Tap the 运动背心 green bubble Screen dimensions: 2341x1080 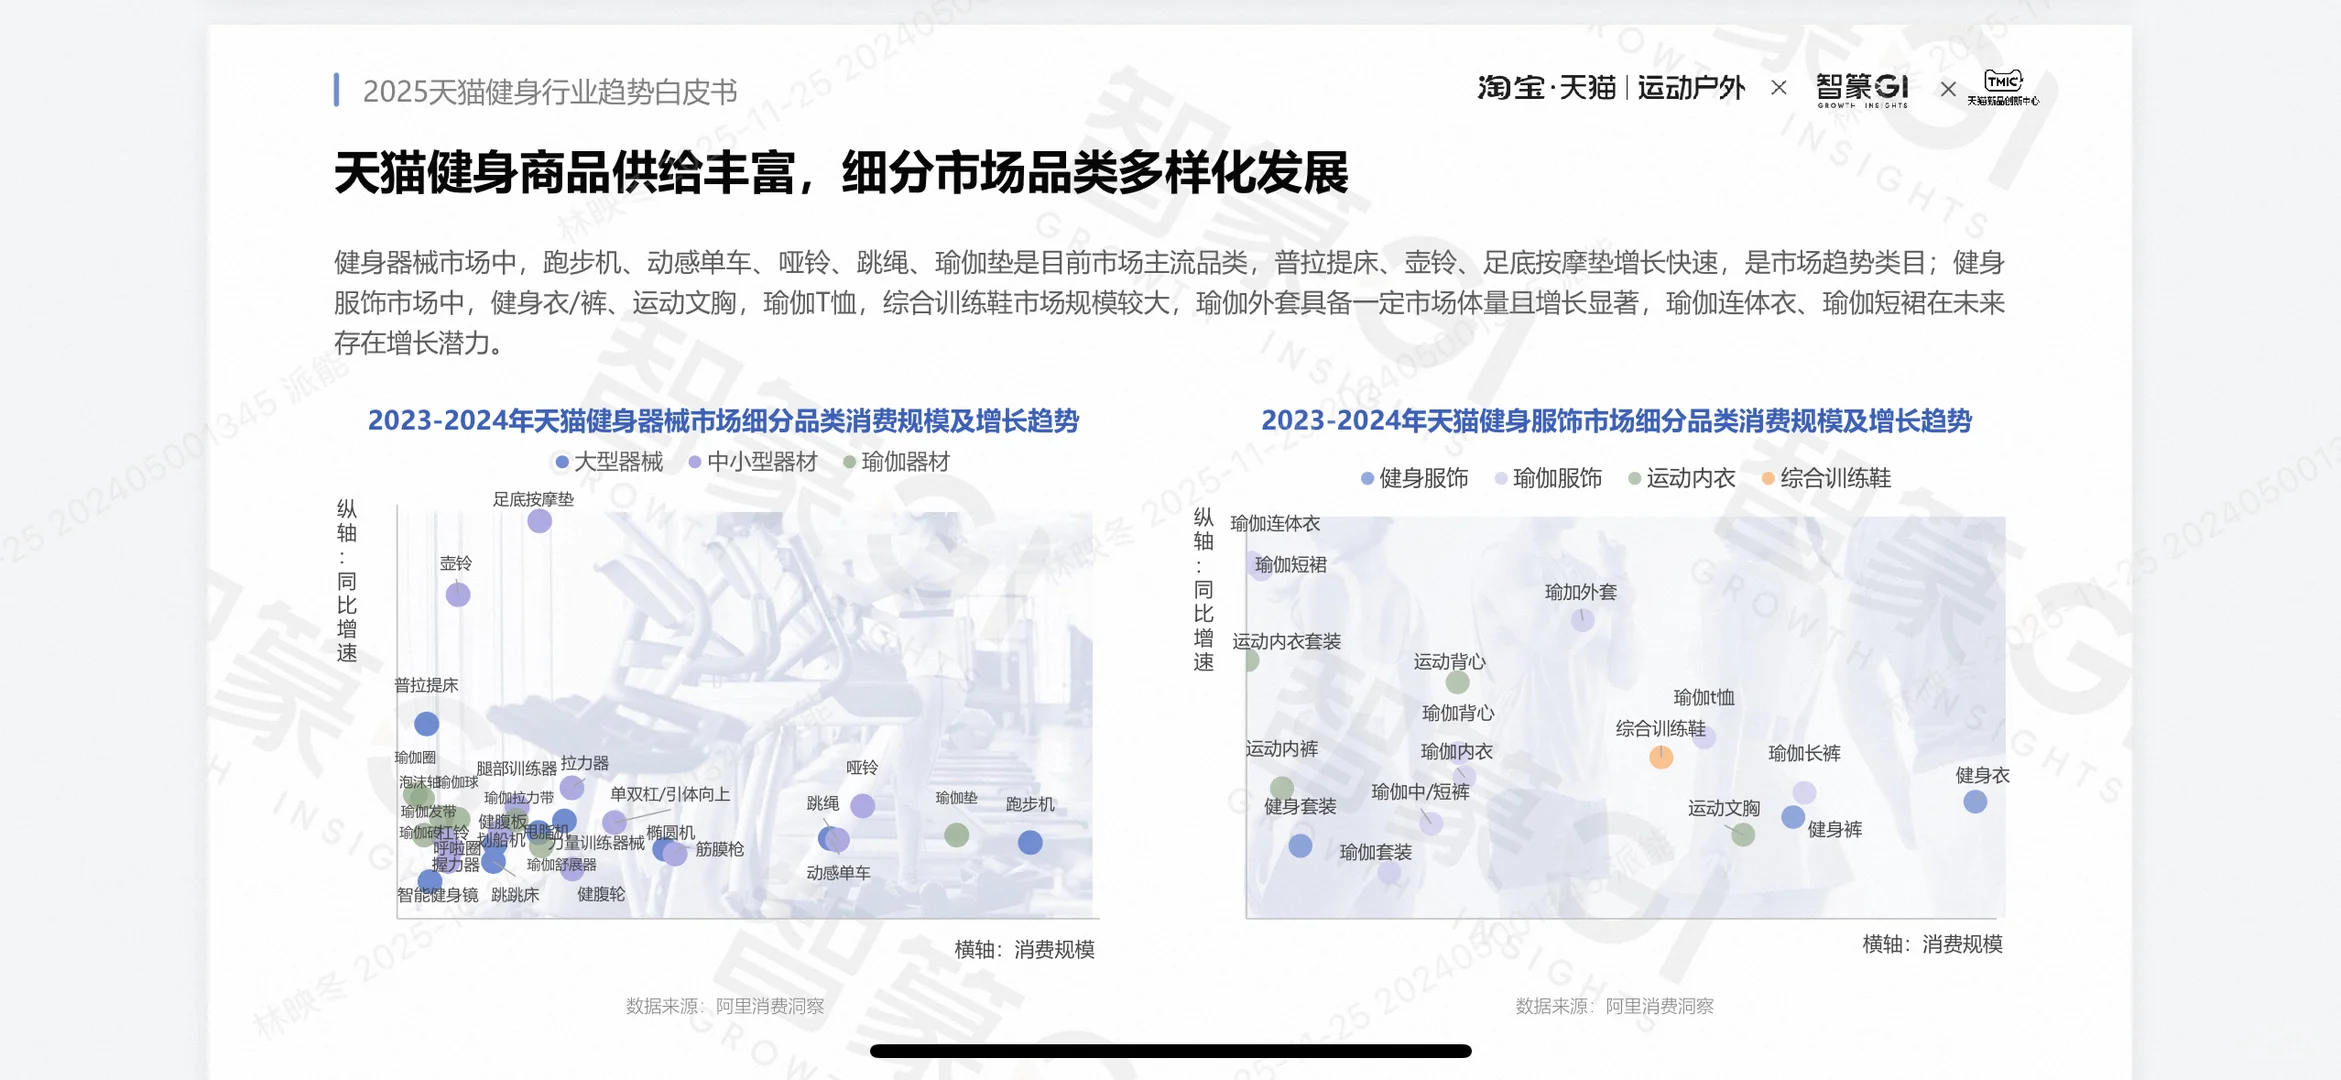point(1457,683)
